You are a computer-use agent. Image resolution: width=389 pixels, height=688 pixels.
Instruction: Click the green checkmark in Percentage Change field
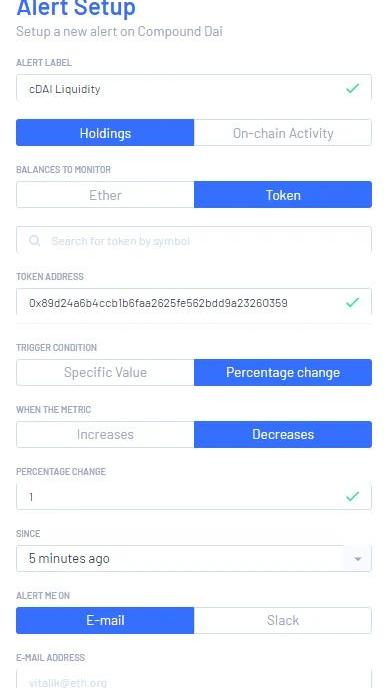tap(352, 496)
